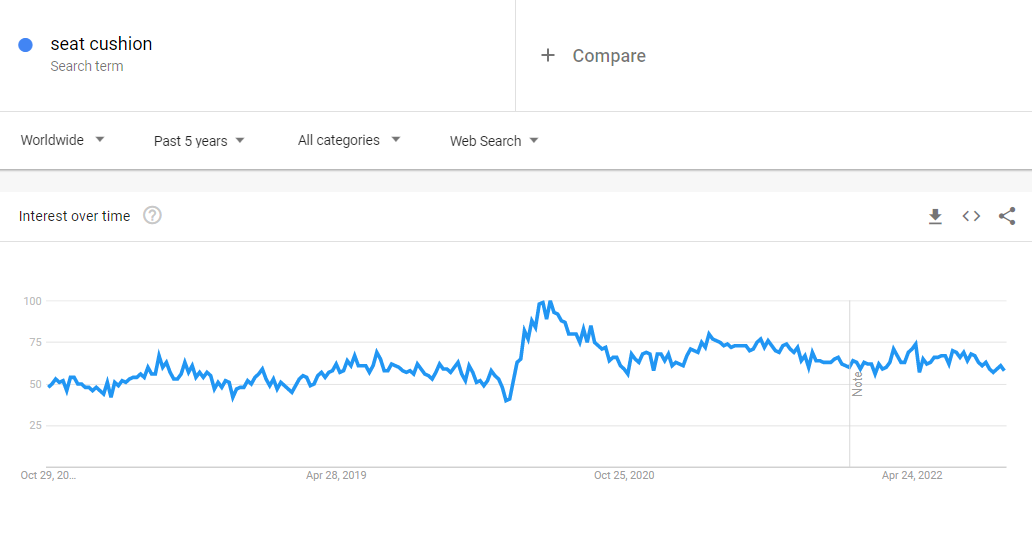Click the Note marker on the chart

coord(857,384)
